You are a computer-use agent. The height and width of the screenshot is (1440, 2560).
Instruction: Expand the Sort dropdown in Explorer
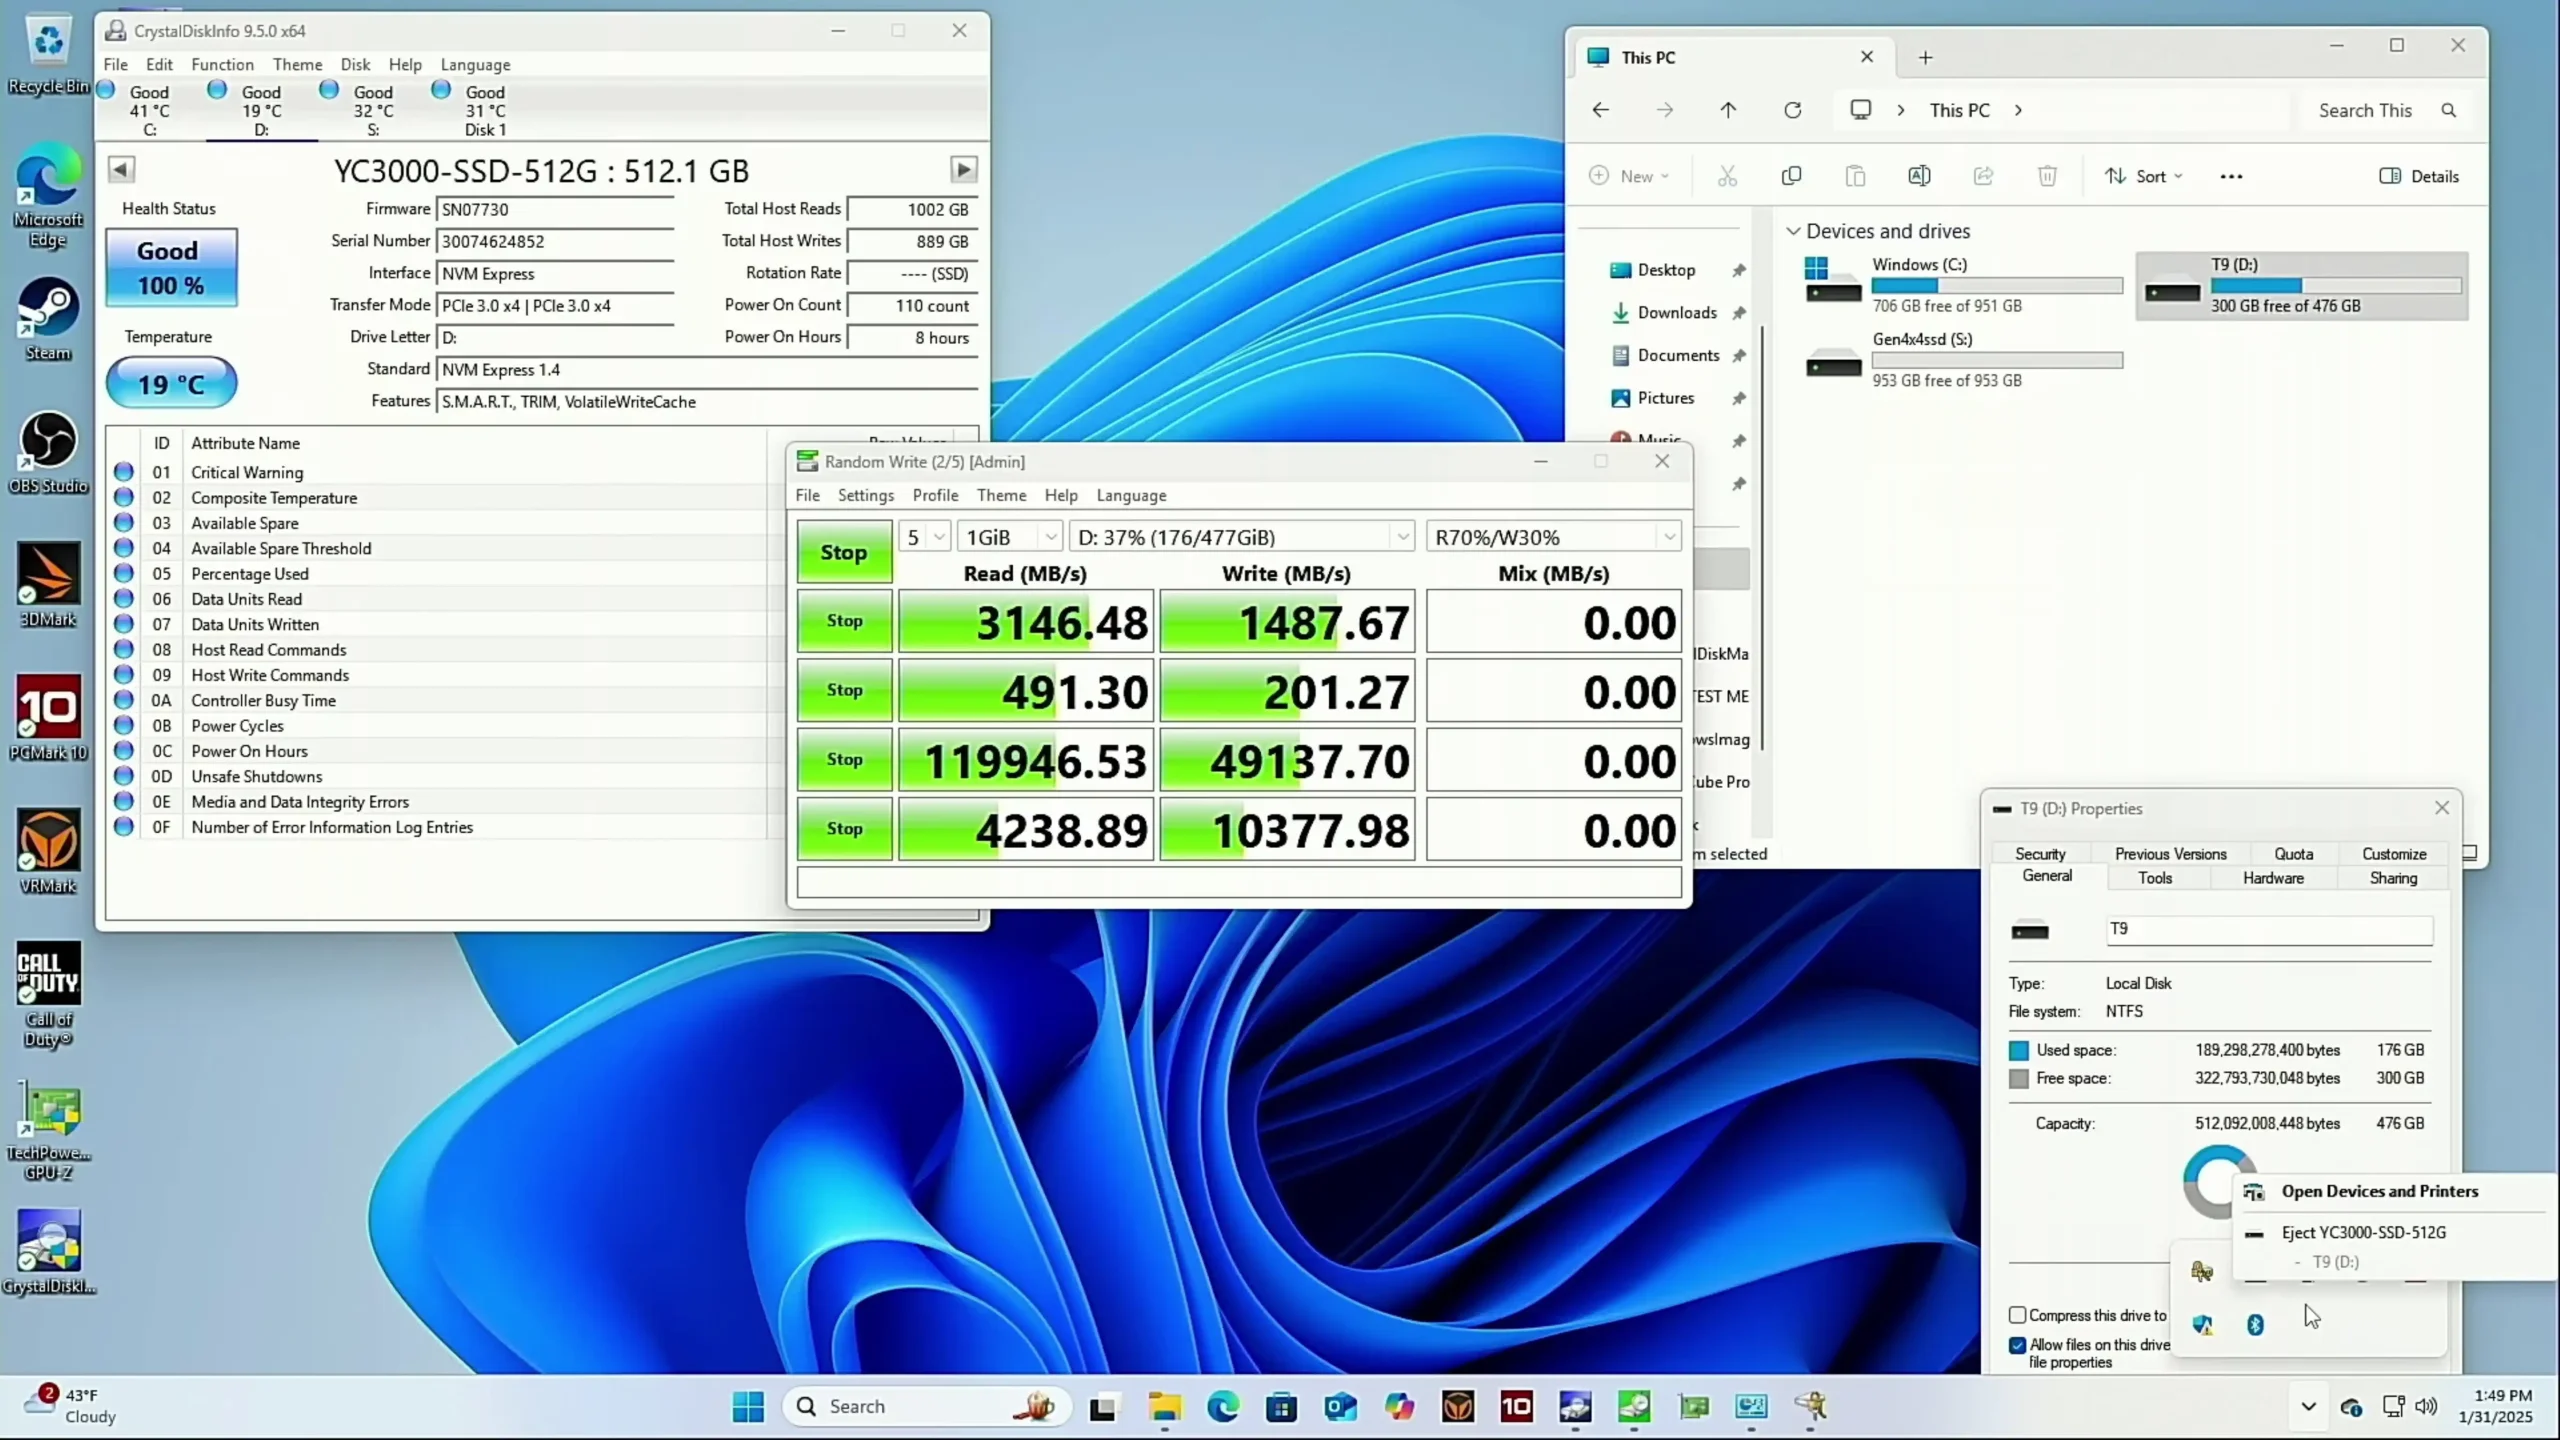point(2143,176)
